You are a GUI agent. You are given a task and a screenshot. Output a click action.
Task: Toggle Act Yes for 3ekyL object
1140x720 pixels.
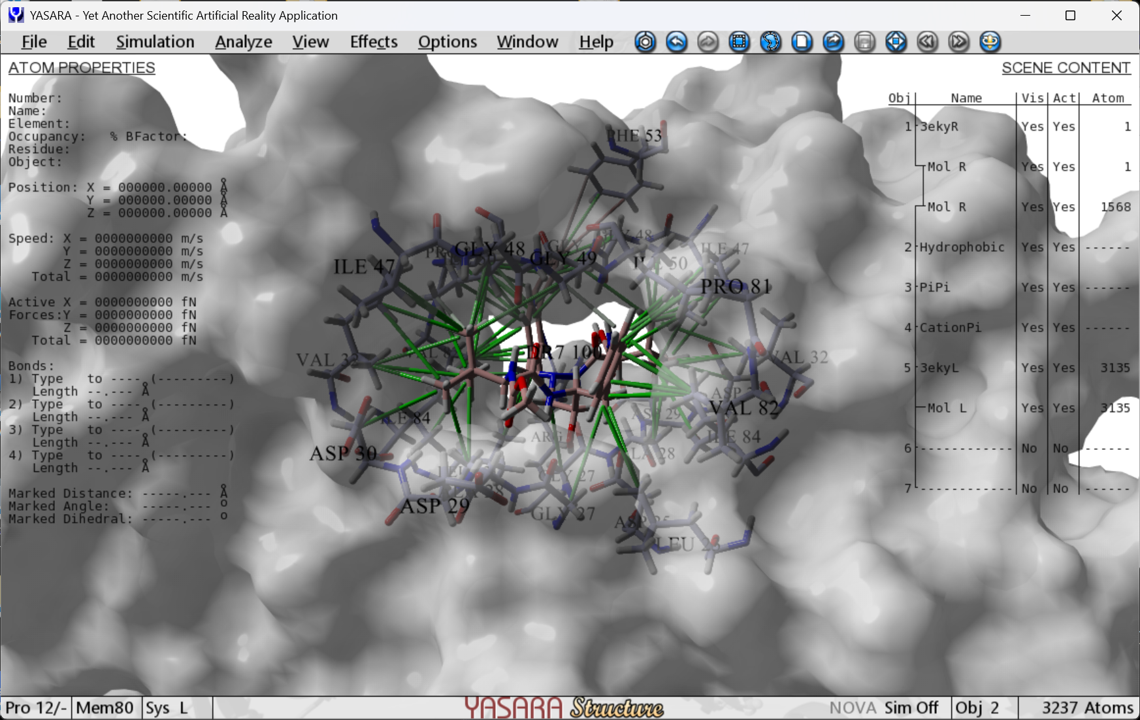(x=1064, y=368)
